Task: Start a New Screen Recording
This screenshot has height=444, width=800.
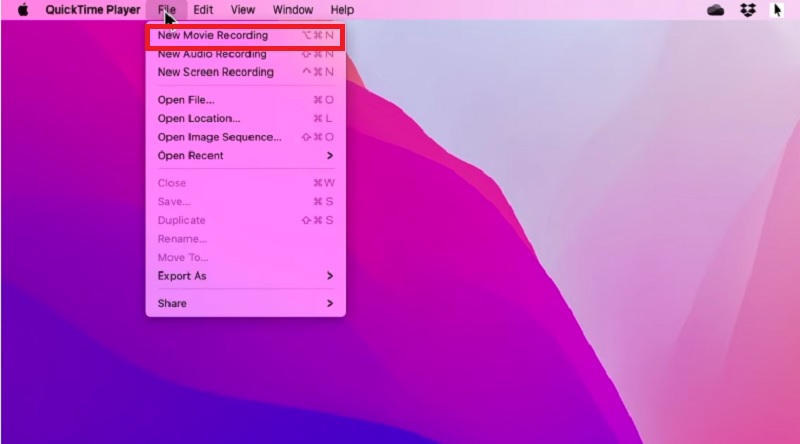Action: (245, 72)
